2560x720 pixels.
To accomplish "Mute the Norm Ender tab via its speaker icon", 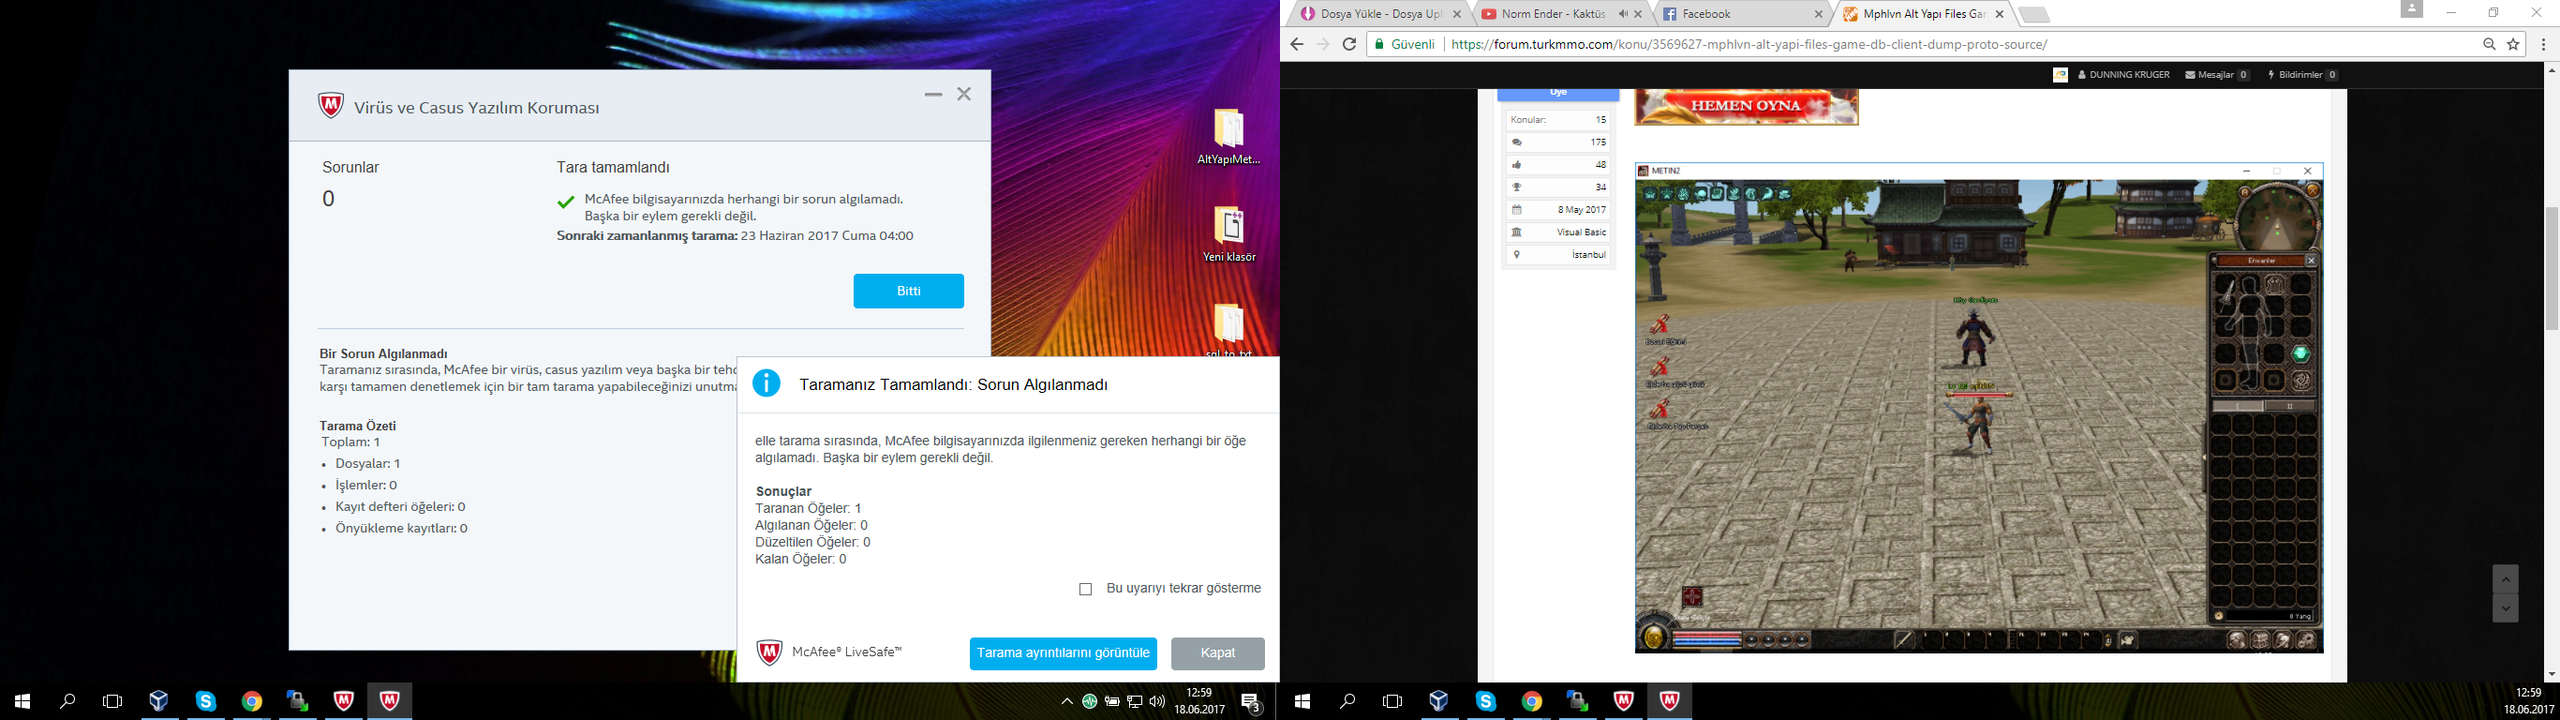I will coord(1623,14).
